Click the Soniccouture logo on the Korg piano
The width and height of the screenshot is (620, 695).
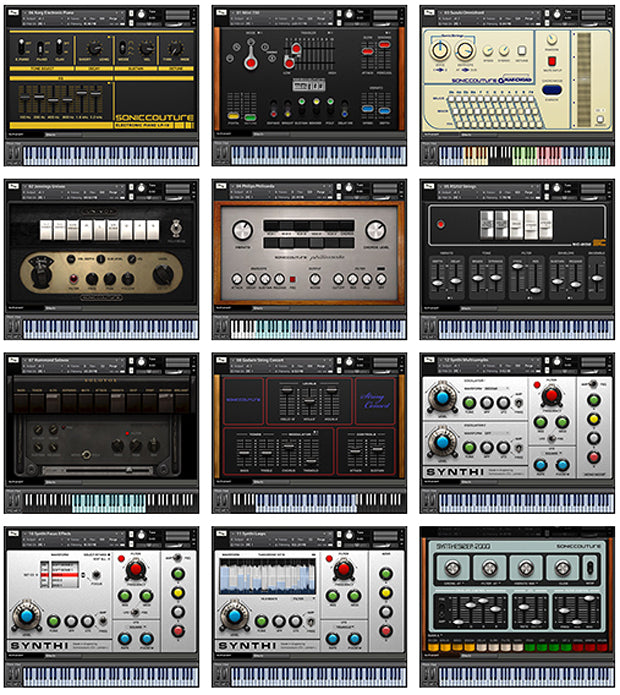coord(154,117)
